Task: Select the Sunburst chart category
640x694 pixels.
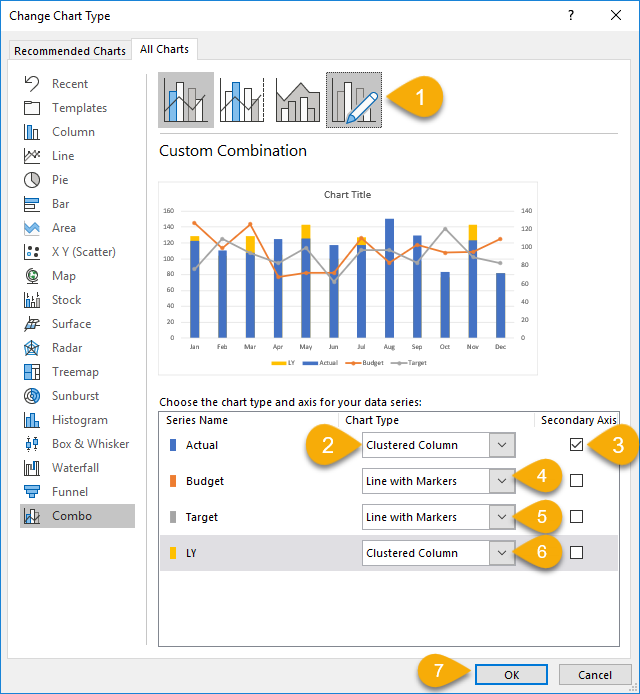Action: coord(75,396)
